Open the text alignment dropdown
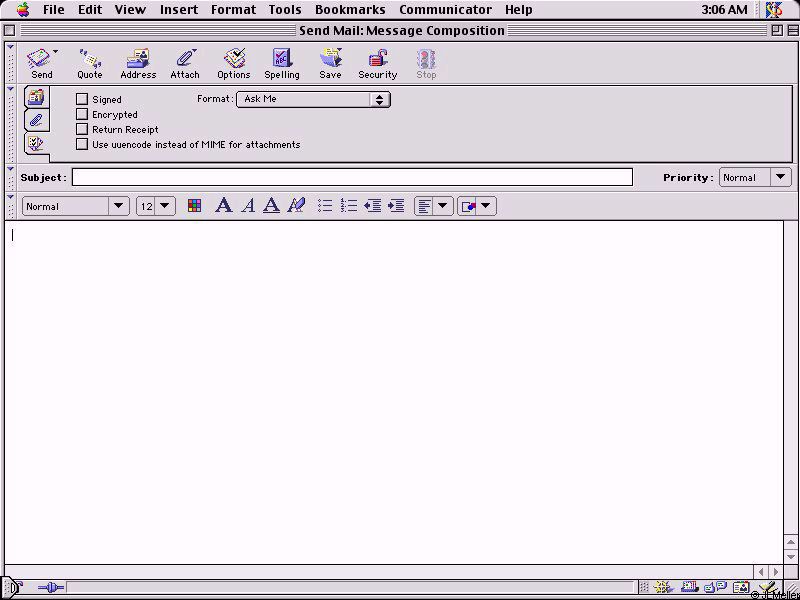Image resolution: width=800 pixels, height=600 pixels. [433, 206]
